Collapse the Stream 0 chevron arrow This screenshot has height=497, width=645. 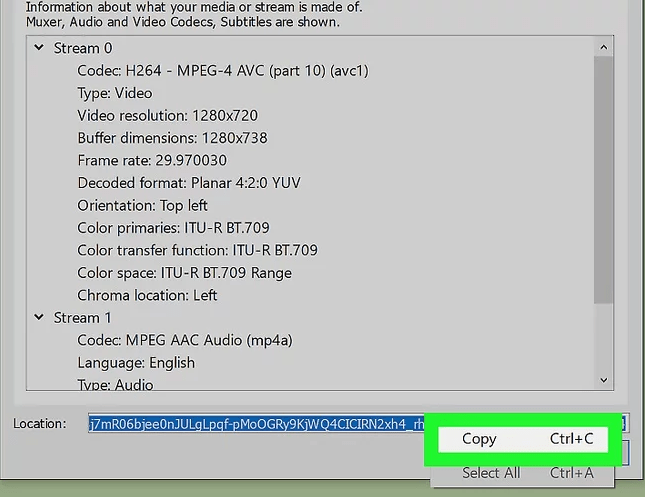39,48
